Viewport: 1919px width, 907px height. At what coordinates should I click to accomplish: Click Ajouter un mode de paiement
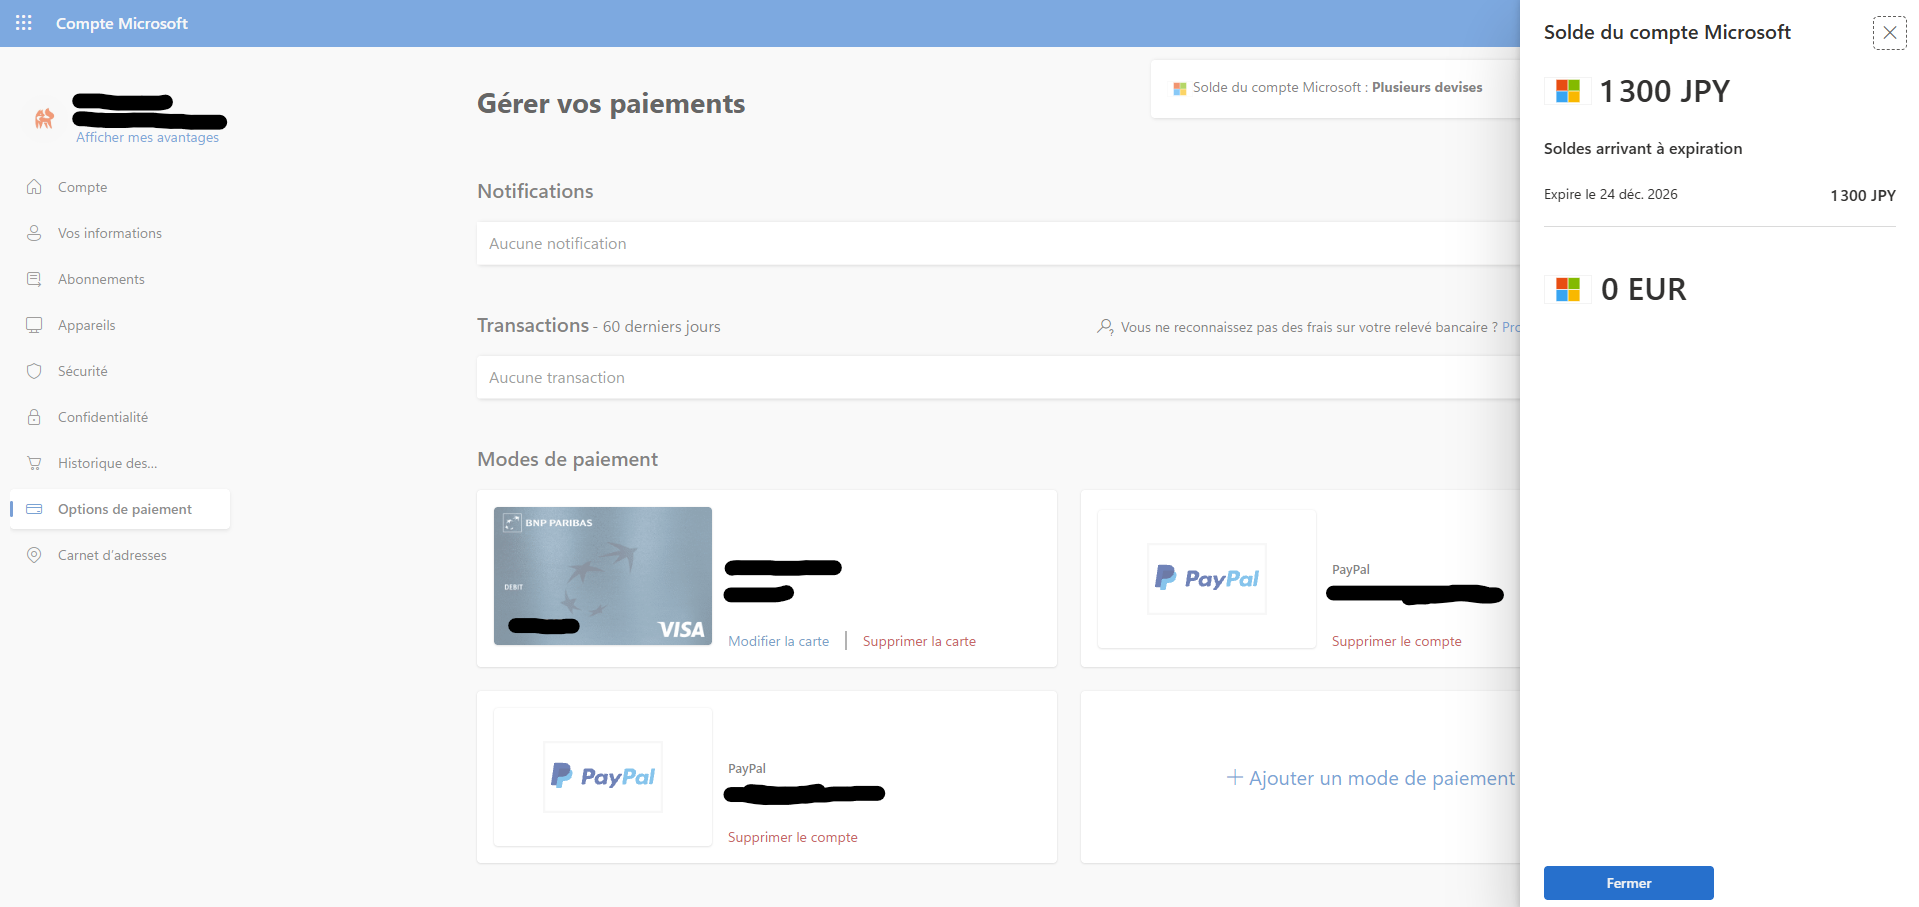1371,778
